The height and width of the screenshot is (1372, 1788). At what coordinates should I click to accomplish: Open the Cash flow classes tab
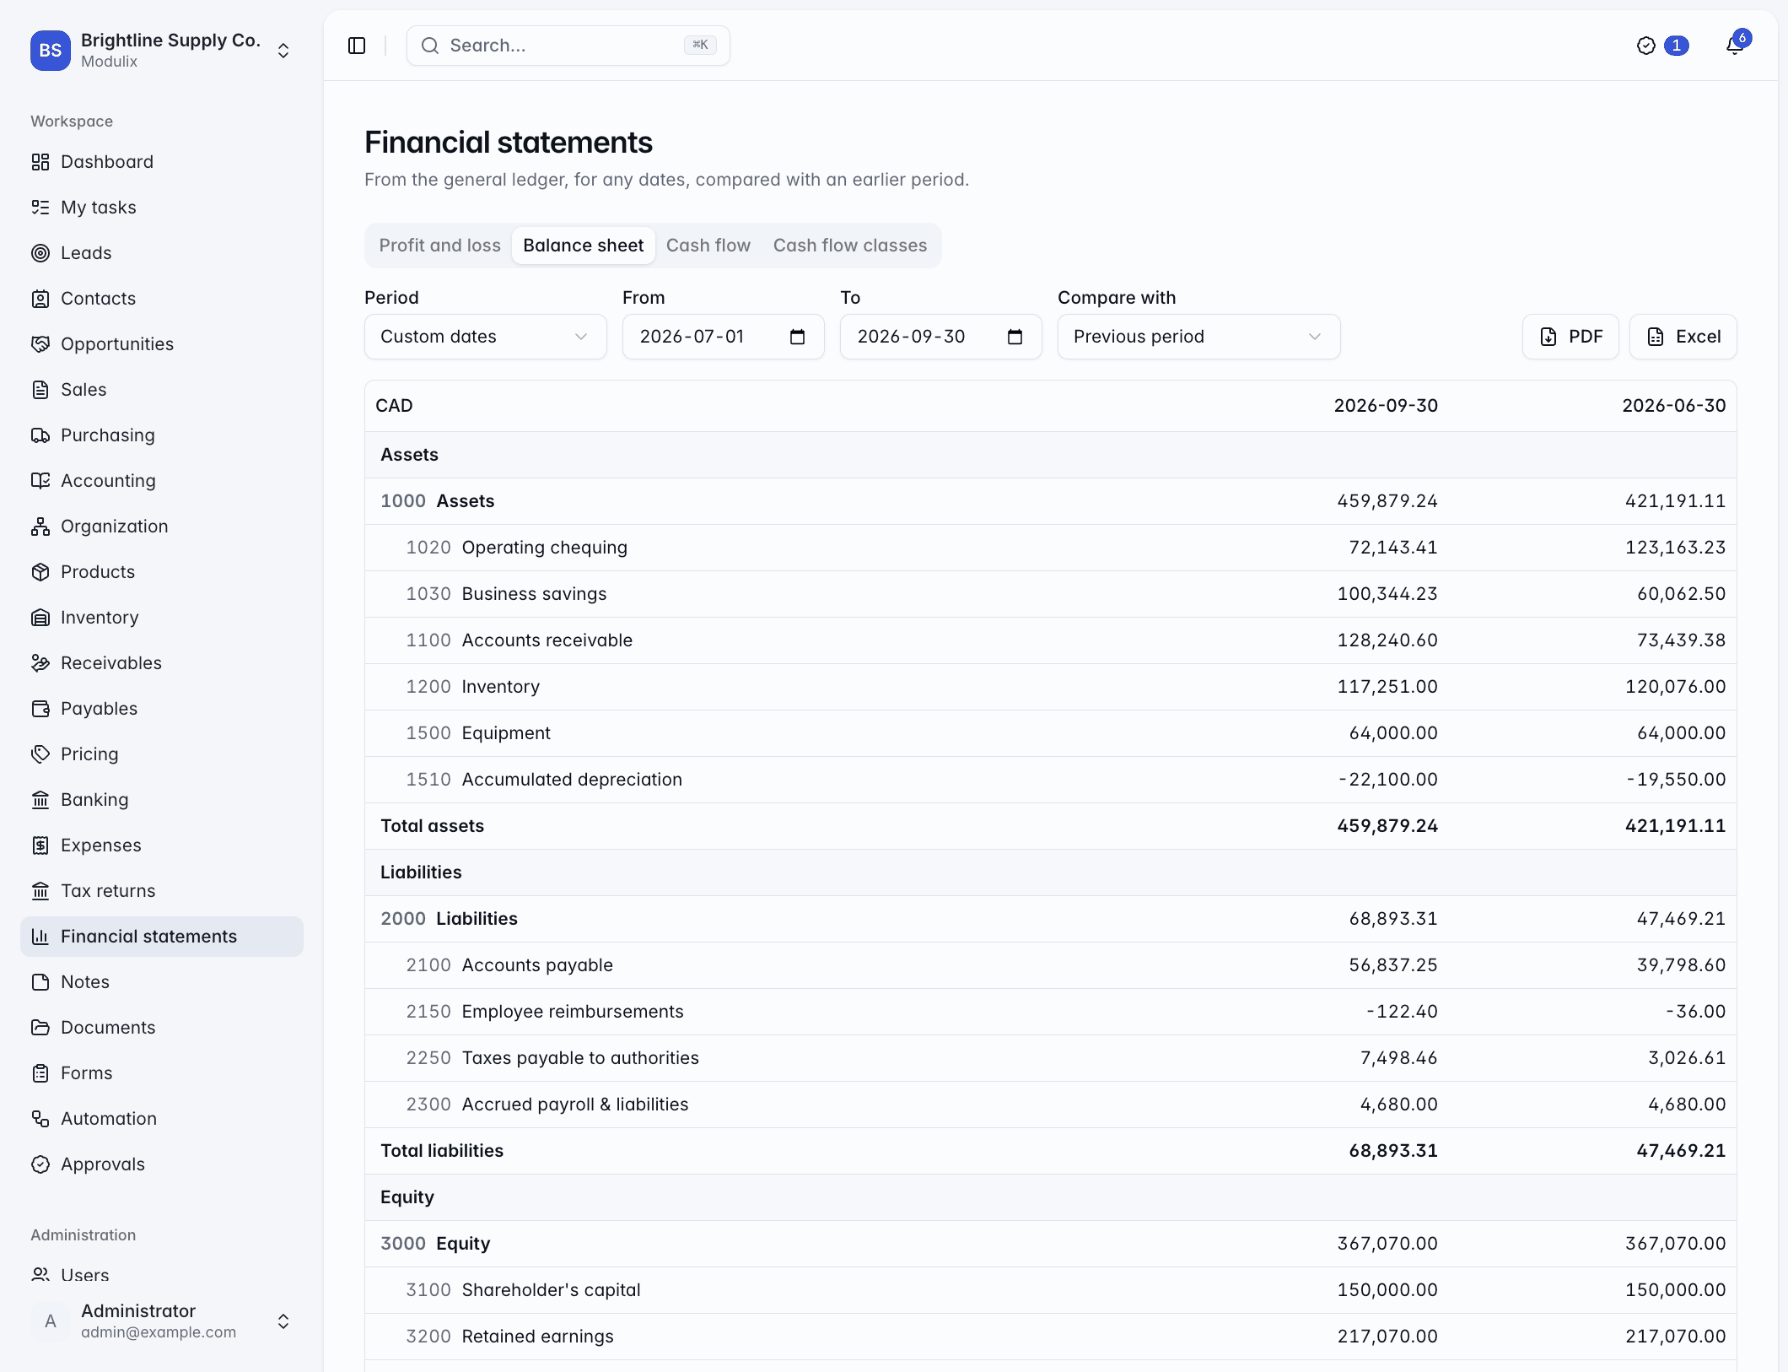point(850,246)
